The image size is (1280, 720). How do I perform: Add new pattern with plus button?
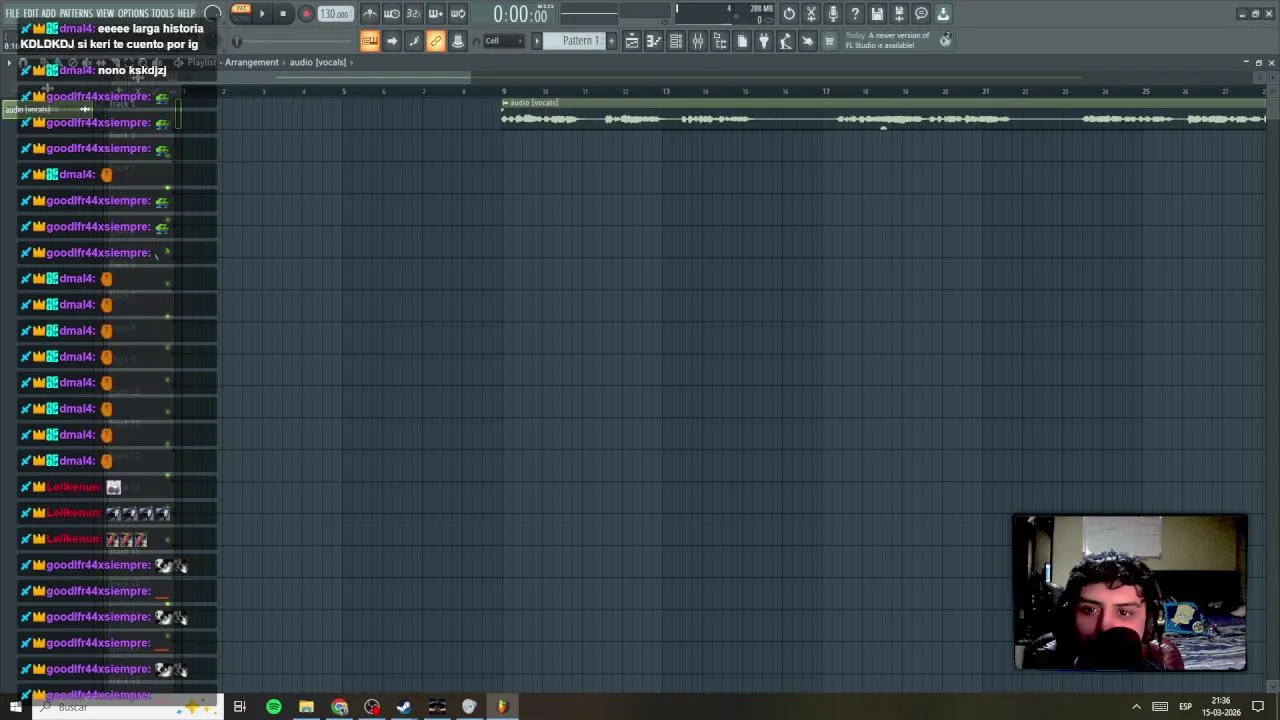tap(611, 41)
